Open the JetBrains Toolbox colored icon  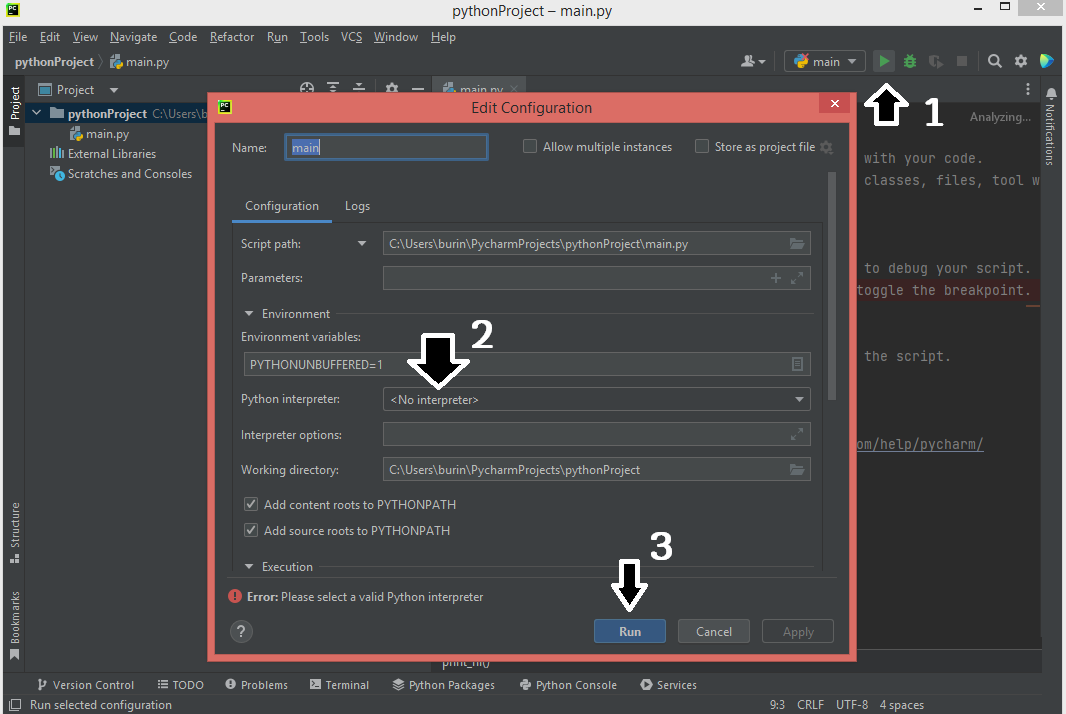point(1047,61)
